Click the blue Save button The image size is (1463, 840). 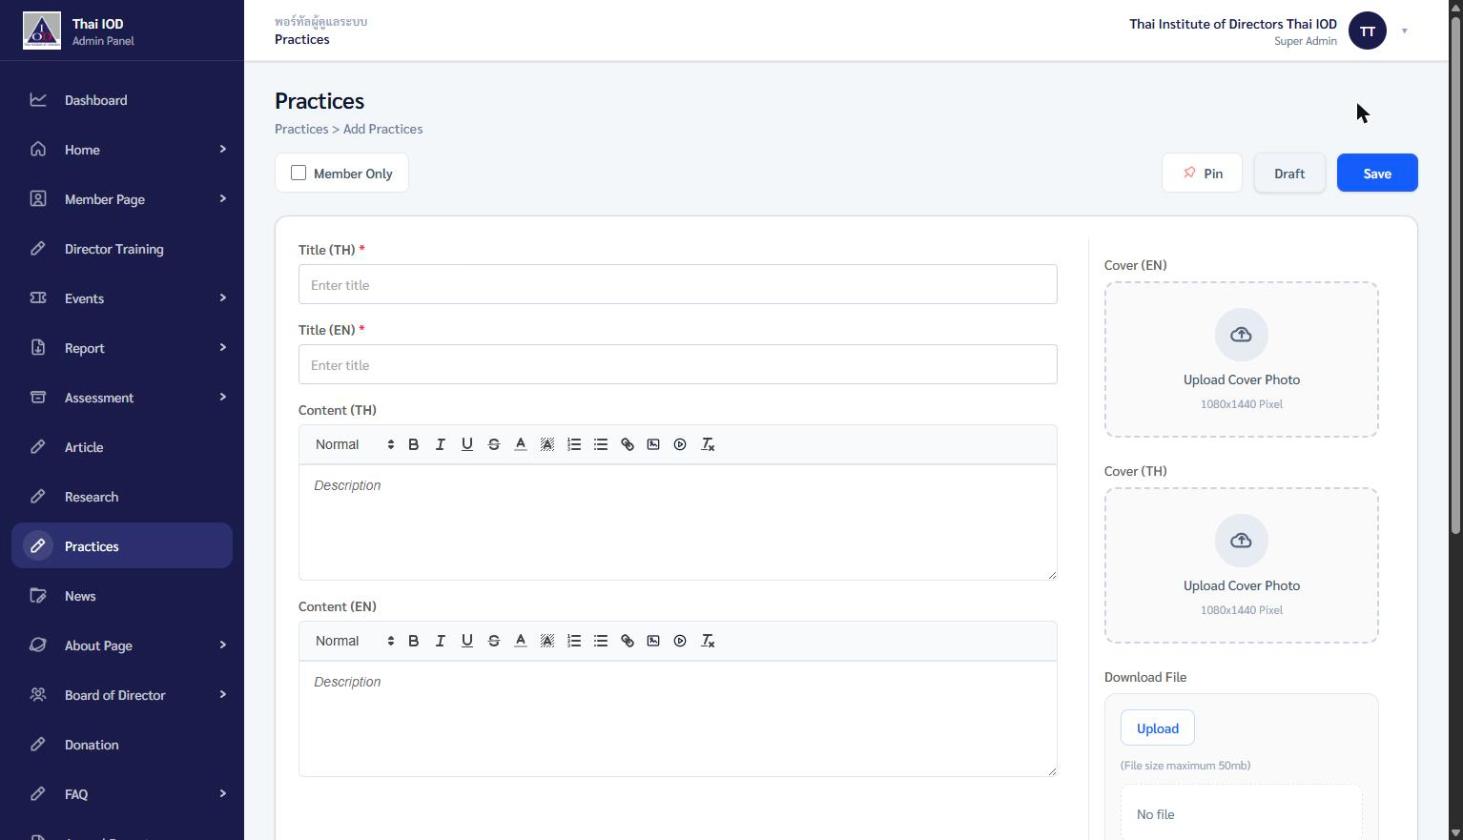pyautogui.click(x=1377, y=173)
